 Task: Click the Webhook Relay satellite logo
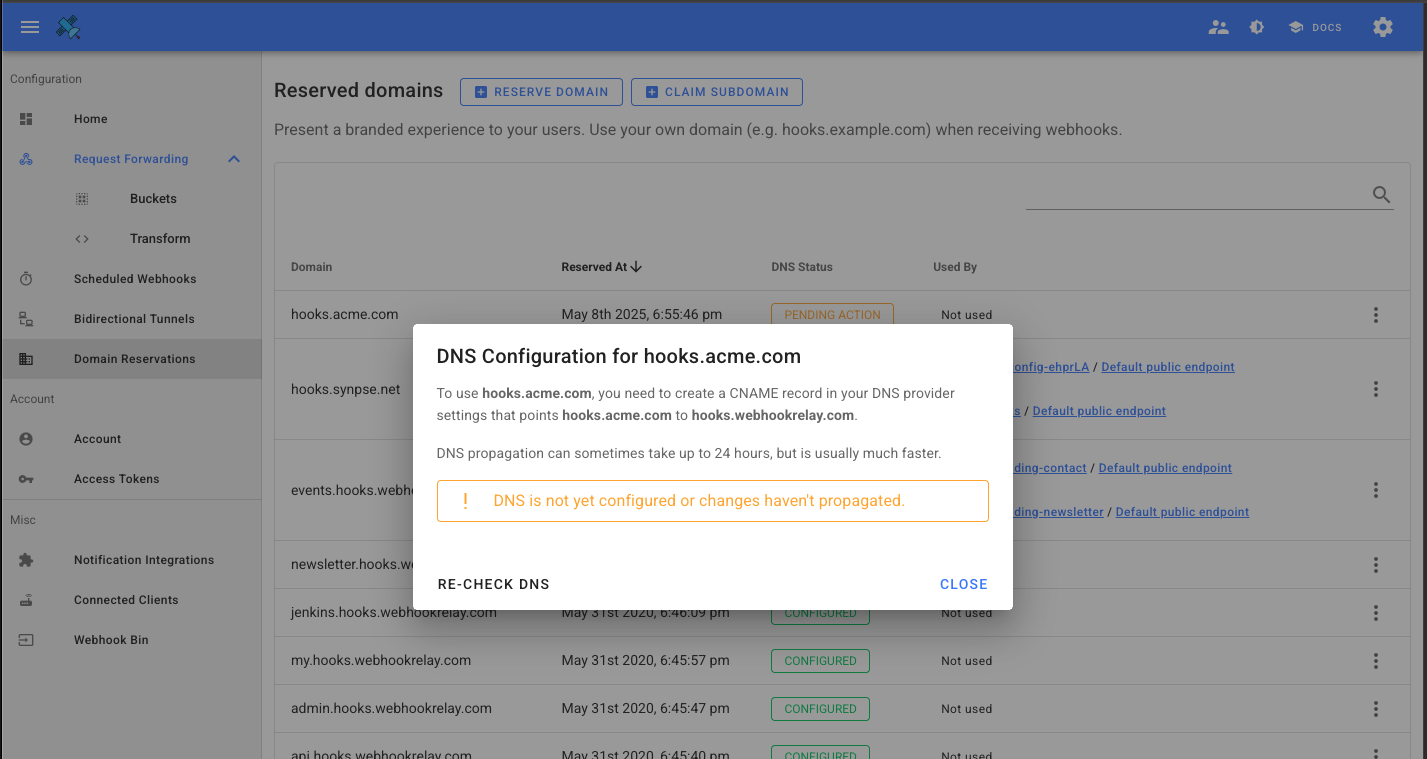68,27
